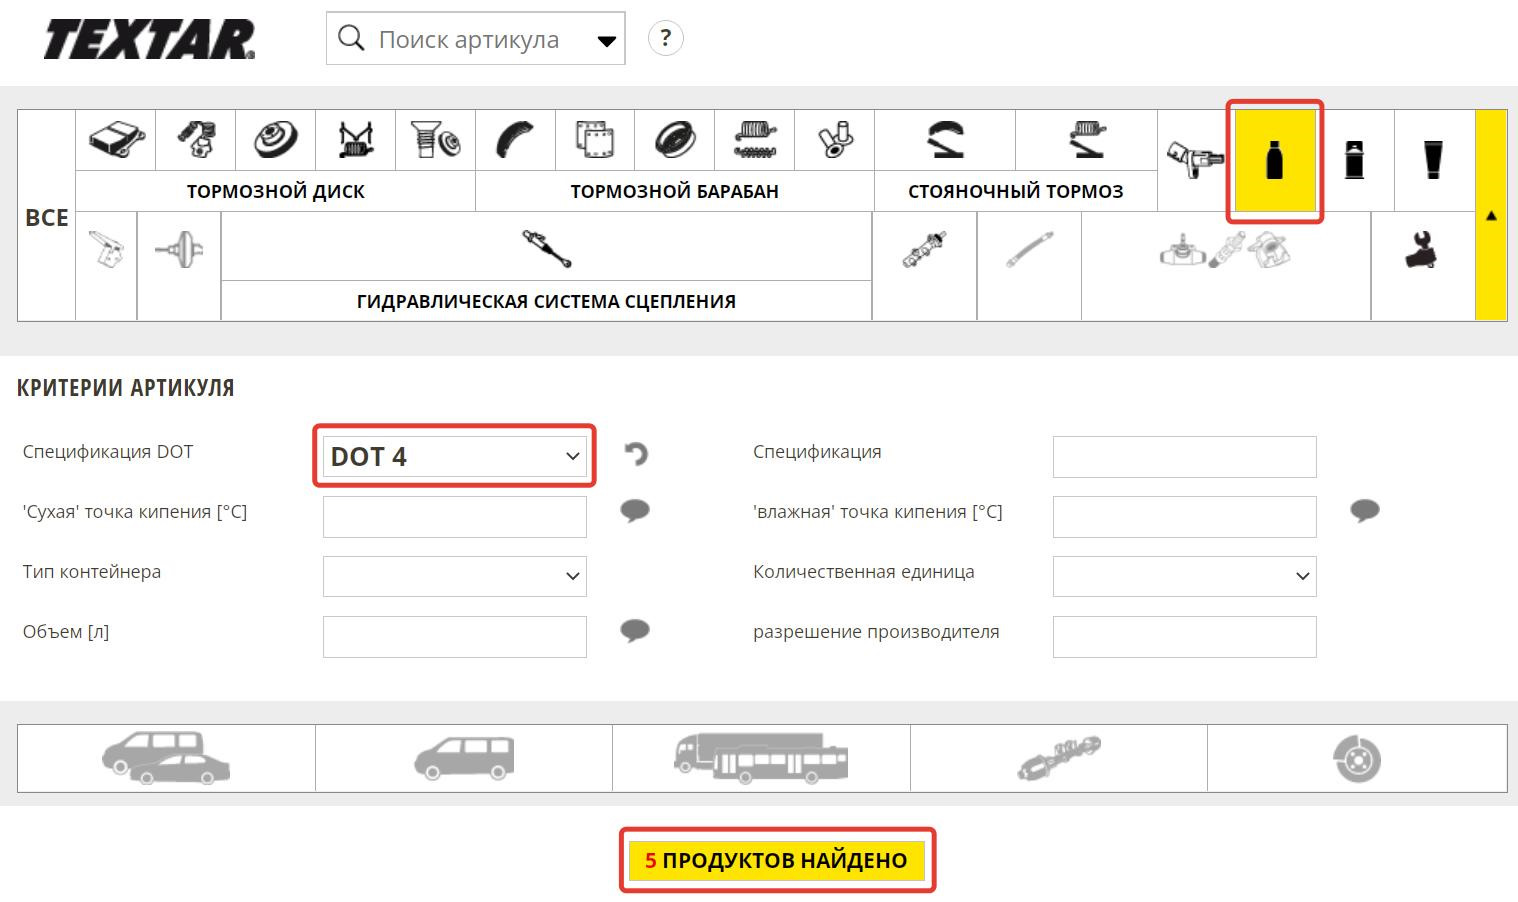
Task: Select the ВСЕ category tab
Action: [x=47, y=216]
